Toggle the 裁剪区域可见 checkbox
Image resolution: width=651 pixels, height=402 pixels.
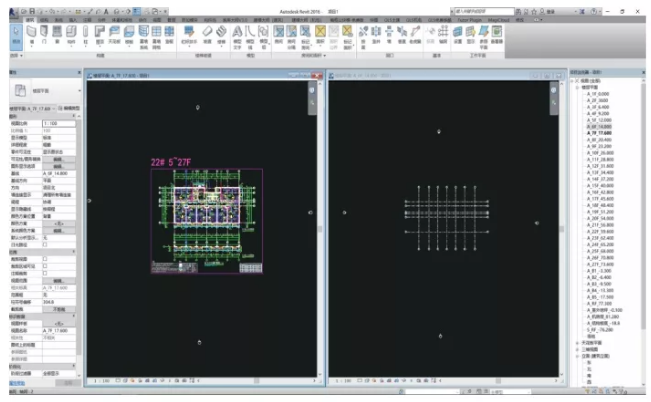pos(46,266)
